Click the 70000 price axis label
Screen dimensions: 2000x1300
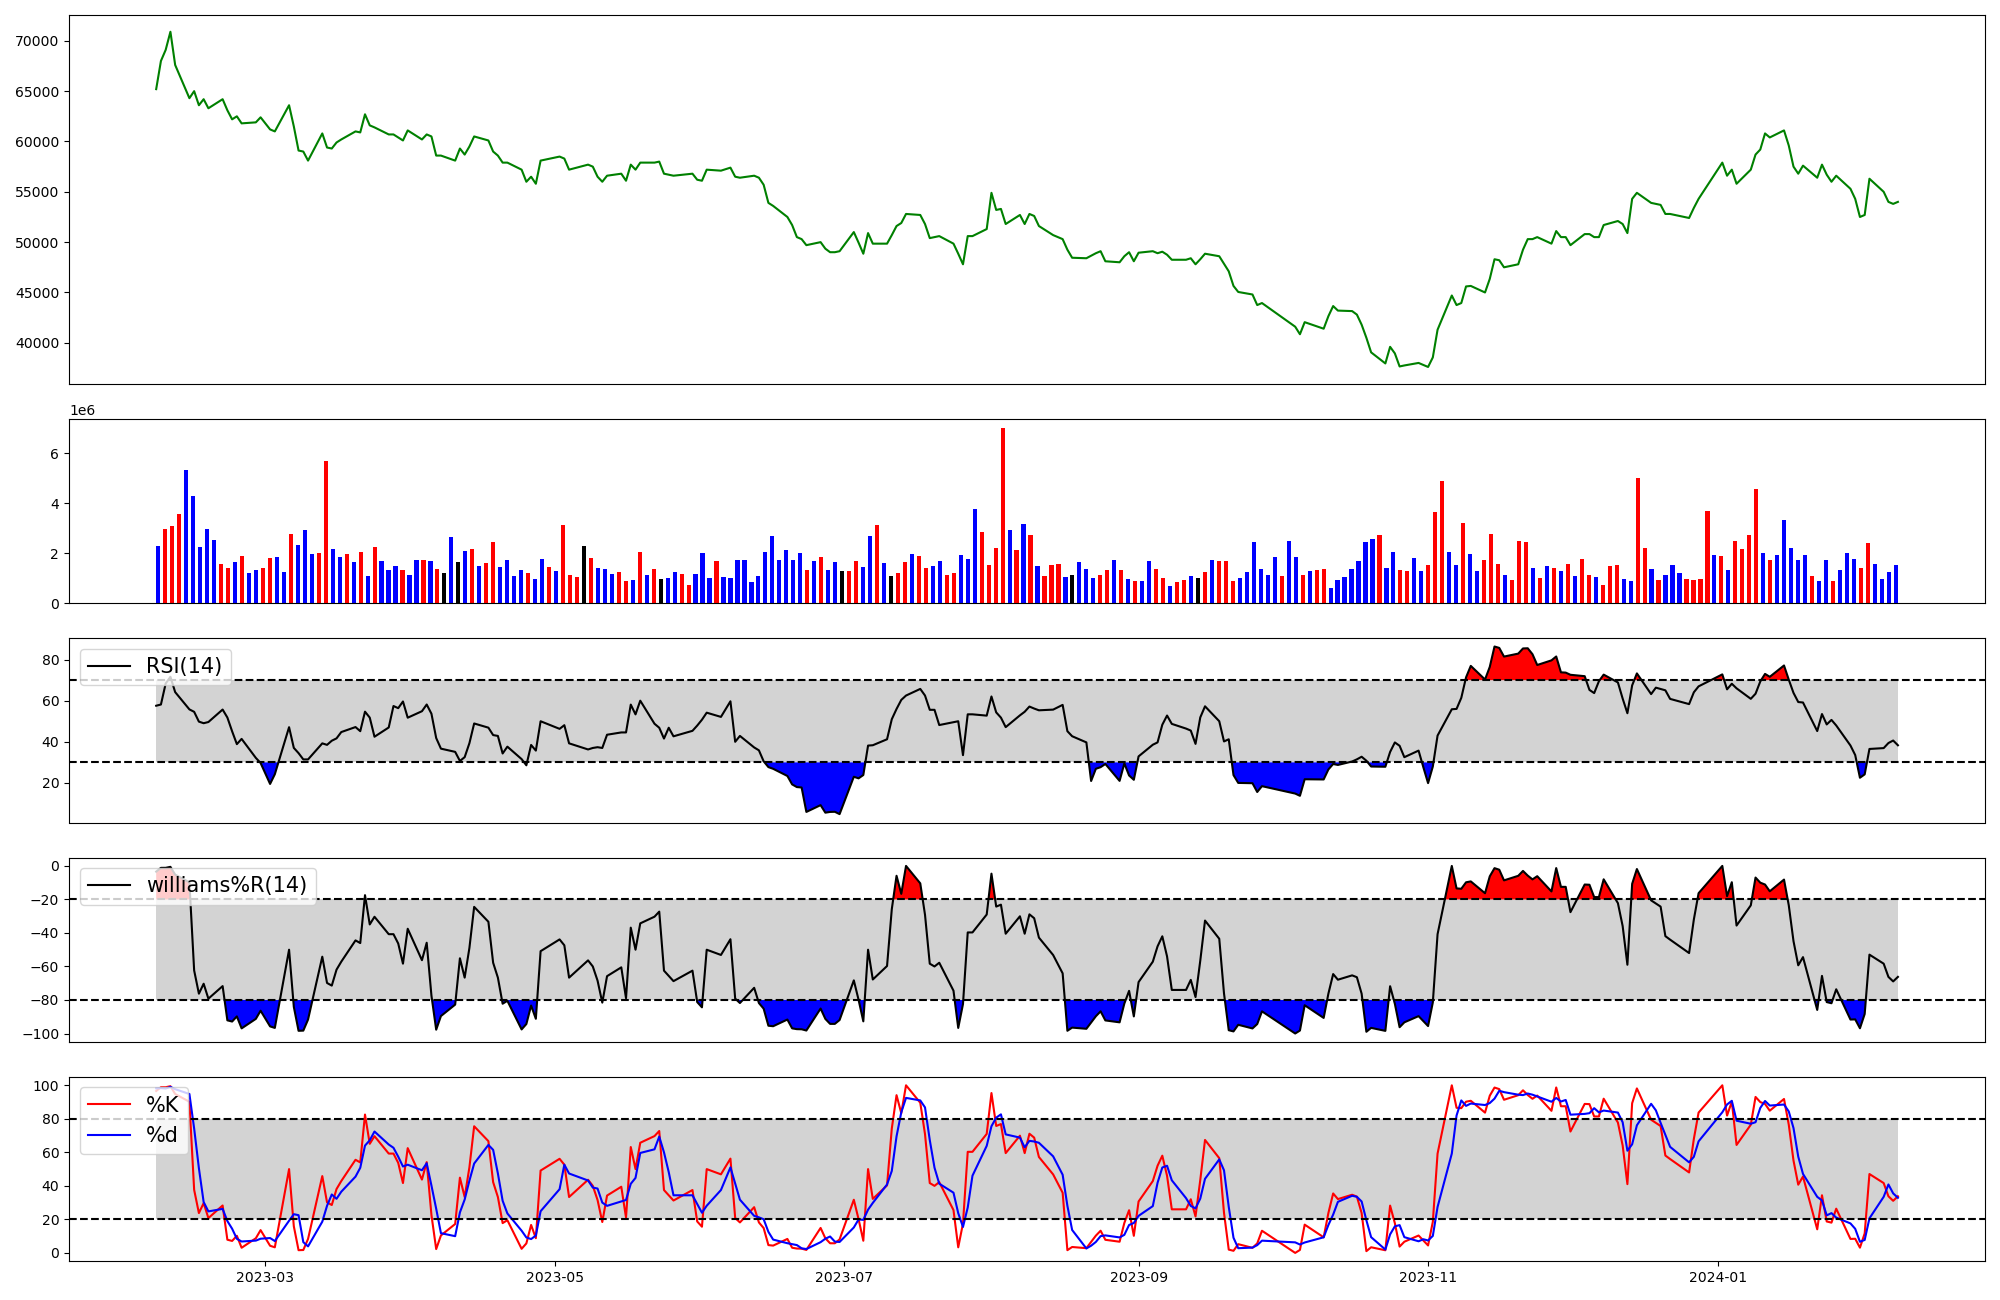[38, 41]
